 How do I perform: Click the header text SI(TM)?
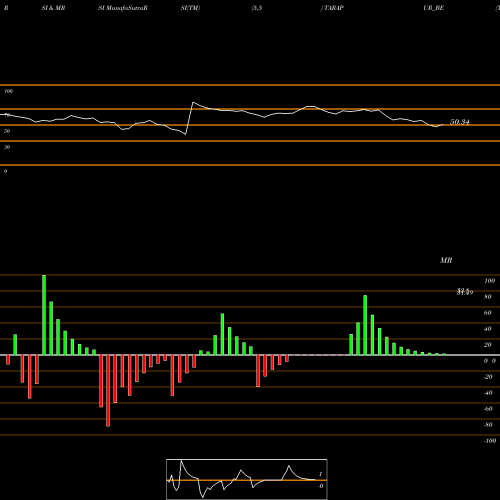[190, 8]
